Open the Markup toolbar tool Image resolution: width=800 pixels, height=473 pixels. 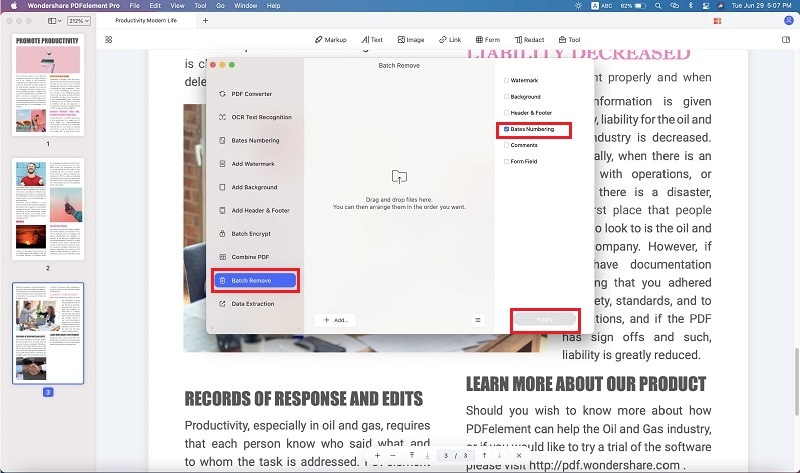pyautogui.click(x=331, y=39)
